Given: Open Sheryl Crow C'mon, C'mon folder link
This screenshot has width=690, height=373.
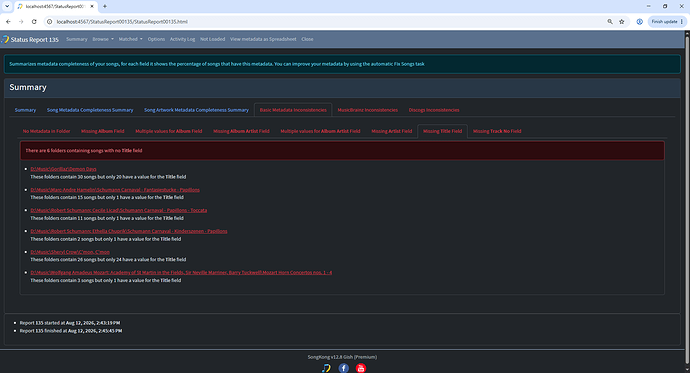Looking at the screenshot, I should [x=70, y=252].
